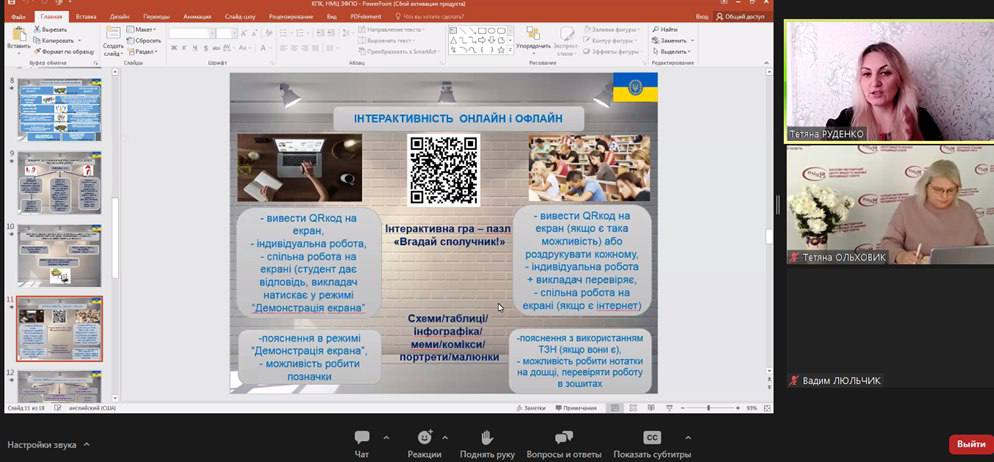This screenshot has width=994, height=462.
Task: Toggle the Заметки notes pane
Action: click(x=534, y=408)
